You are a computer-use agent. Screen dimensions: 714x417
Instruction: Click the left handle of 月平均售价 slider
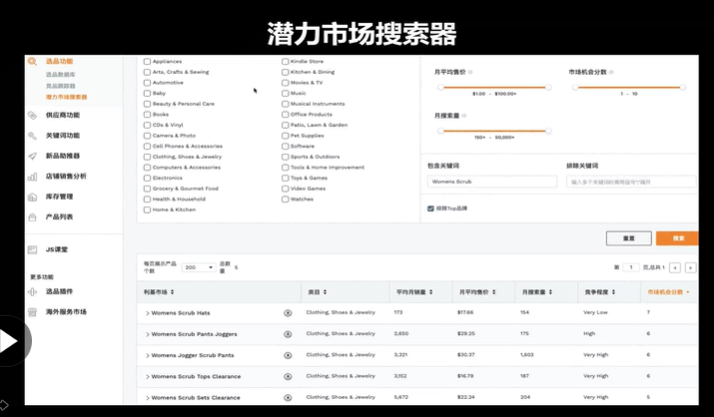tap(440, 87)
